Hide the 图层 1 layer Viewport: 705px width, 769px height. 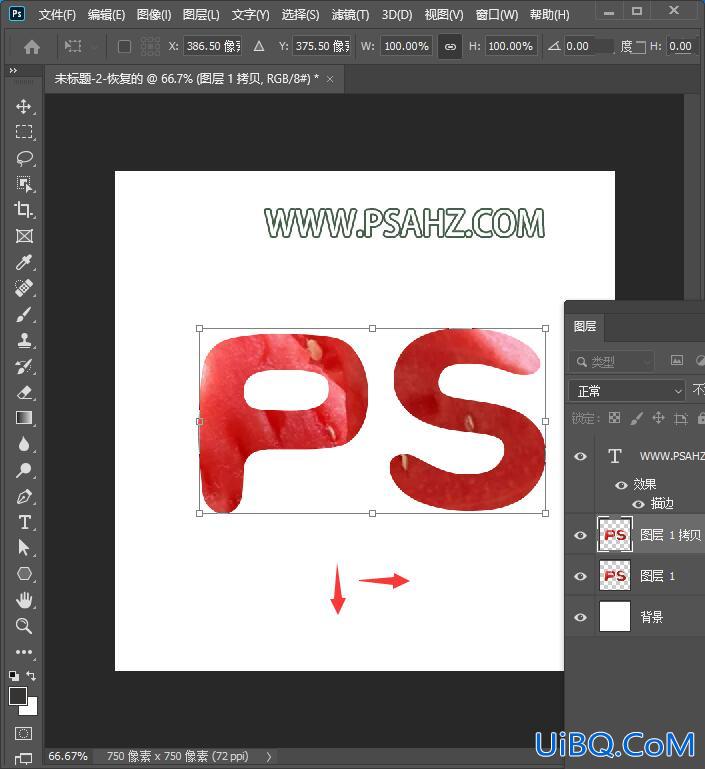point(580,576)
